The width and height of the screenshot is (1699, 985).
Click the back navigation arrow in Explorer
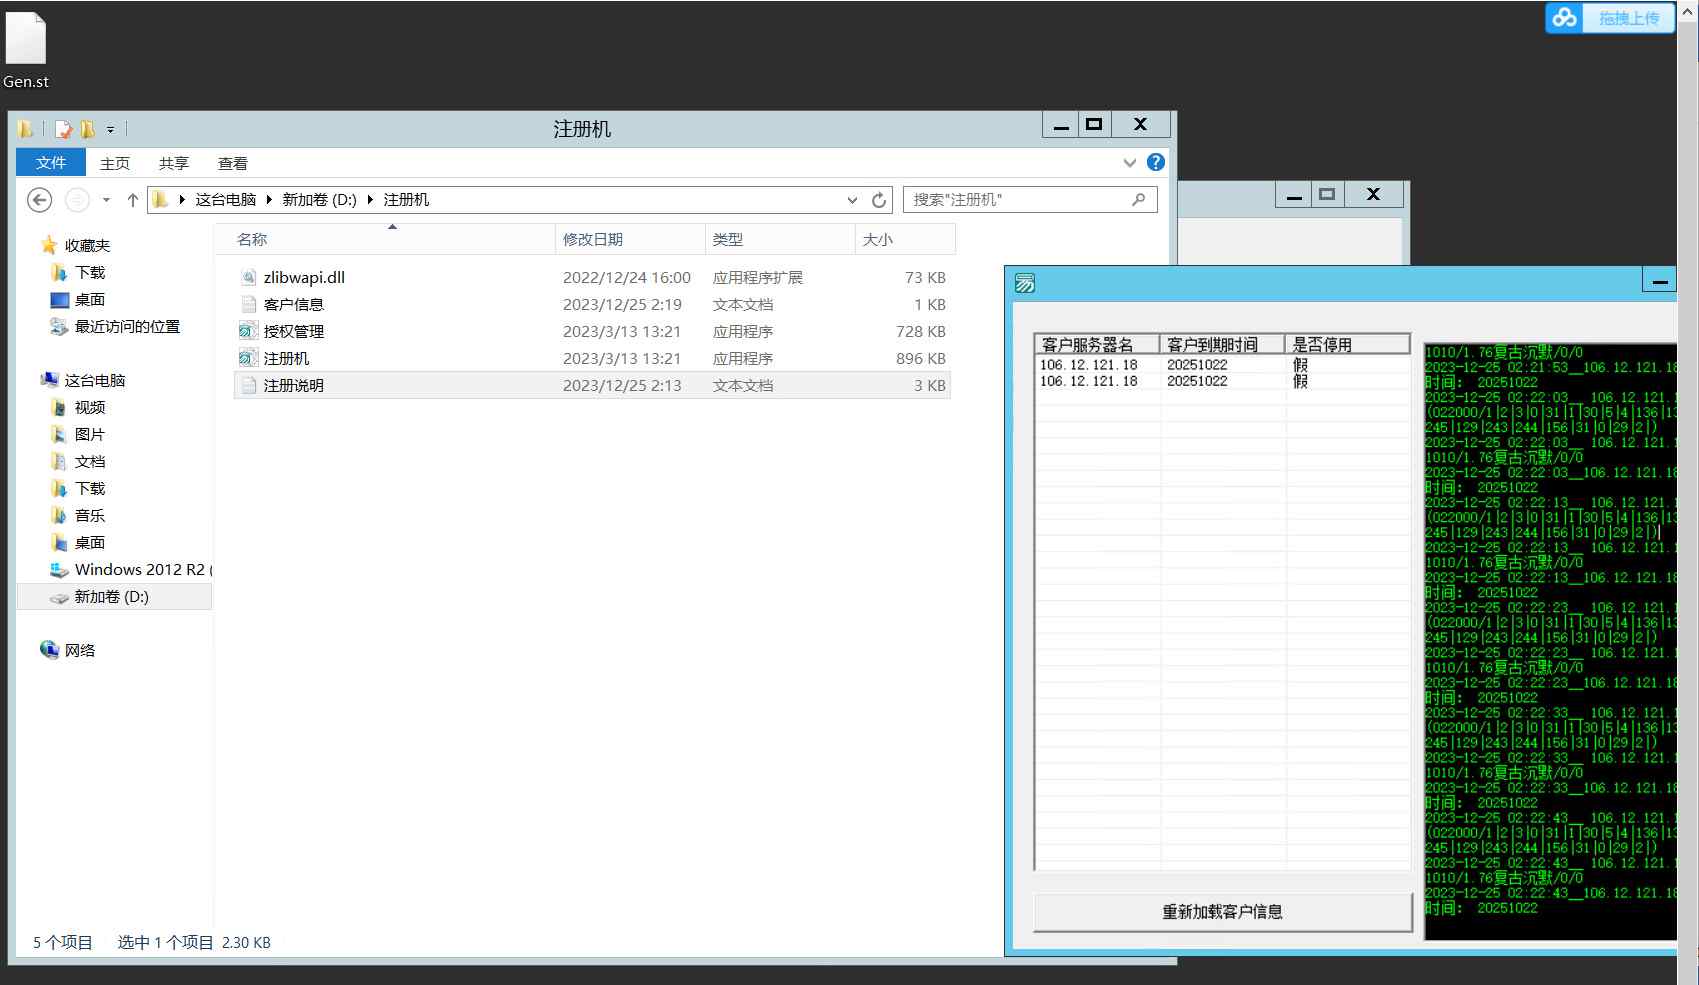[39, 200]
